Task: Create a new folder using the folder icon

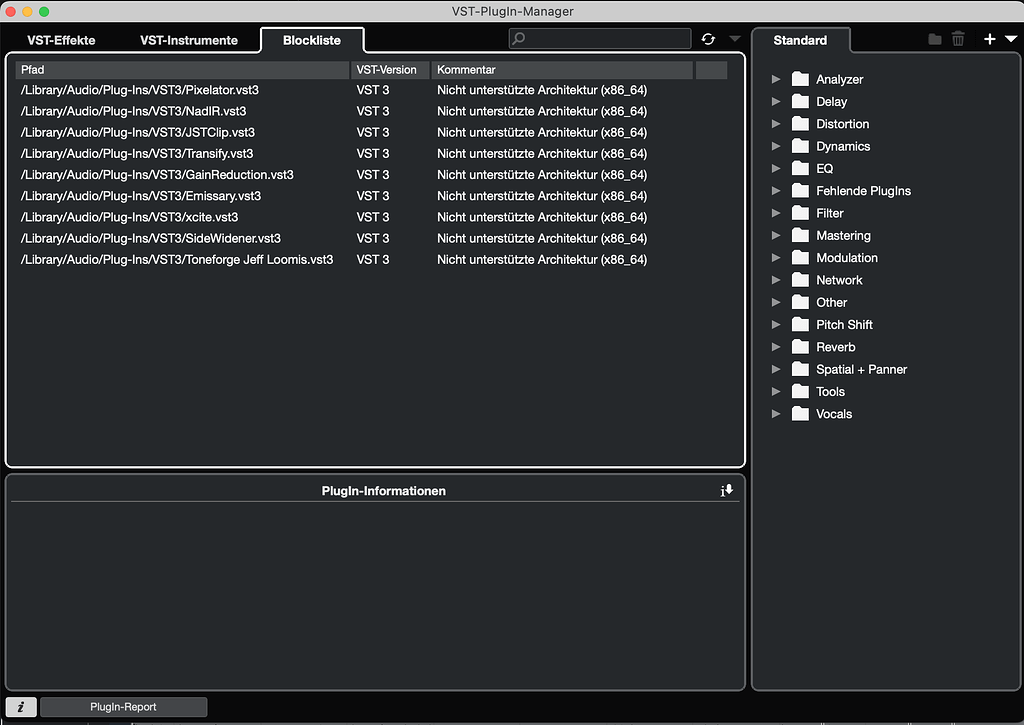Action: (x=934, y=38)
